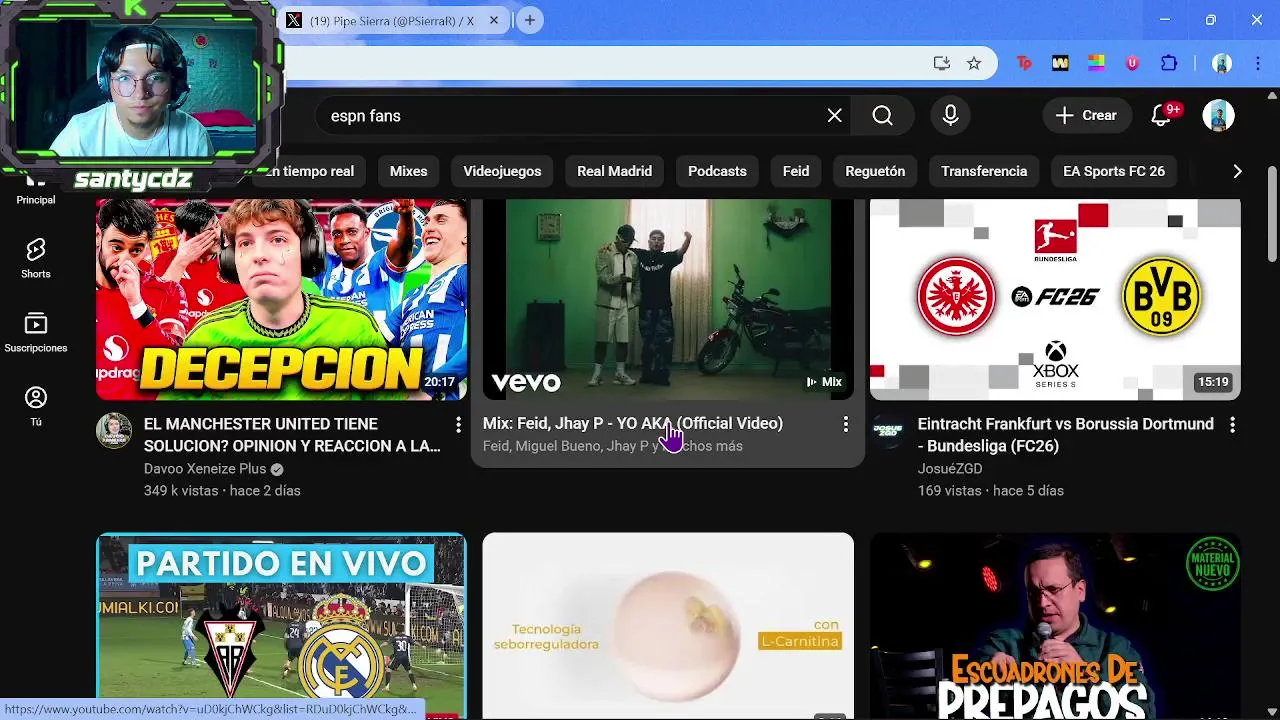The width and height of the screenshot is (1280, 720).
Task: Open options for Eintracht Frankfurt video
Action: click(1232, 425)
